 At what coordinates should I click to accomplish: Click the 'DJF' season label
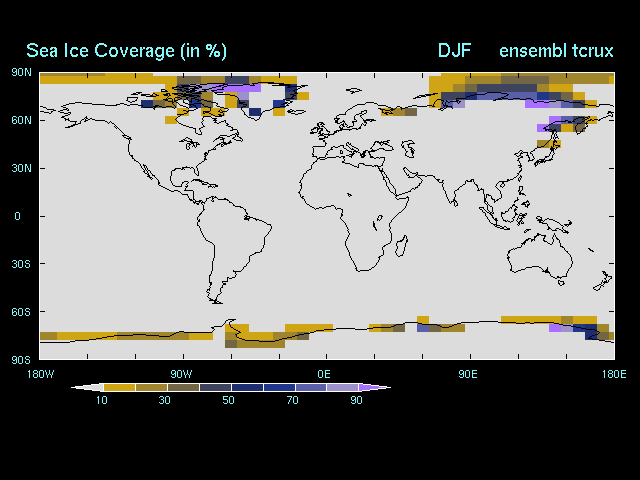pos(454,51)
